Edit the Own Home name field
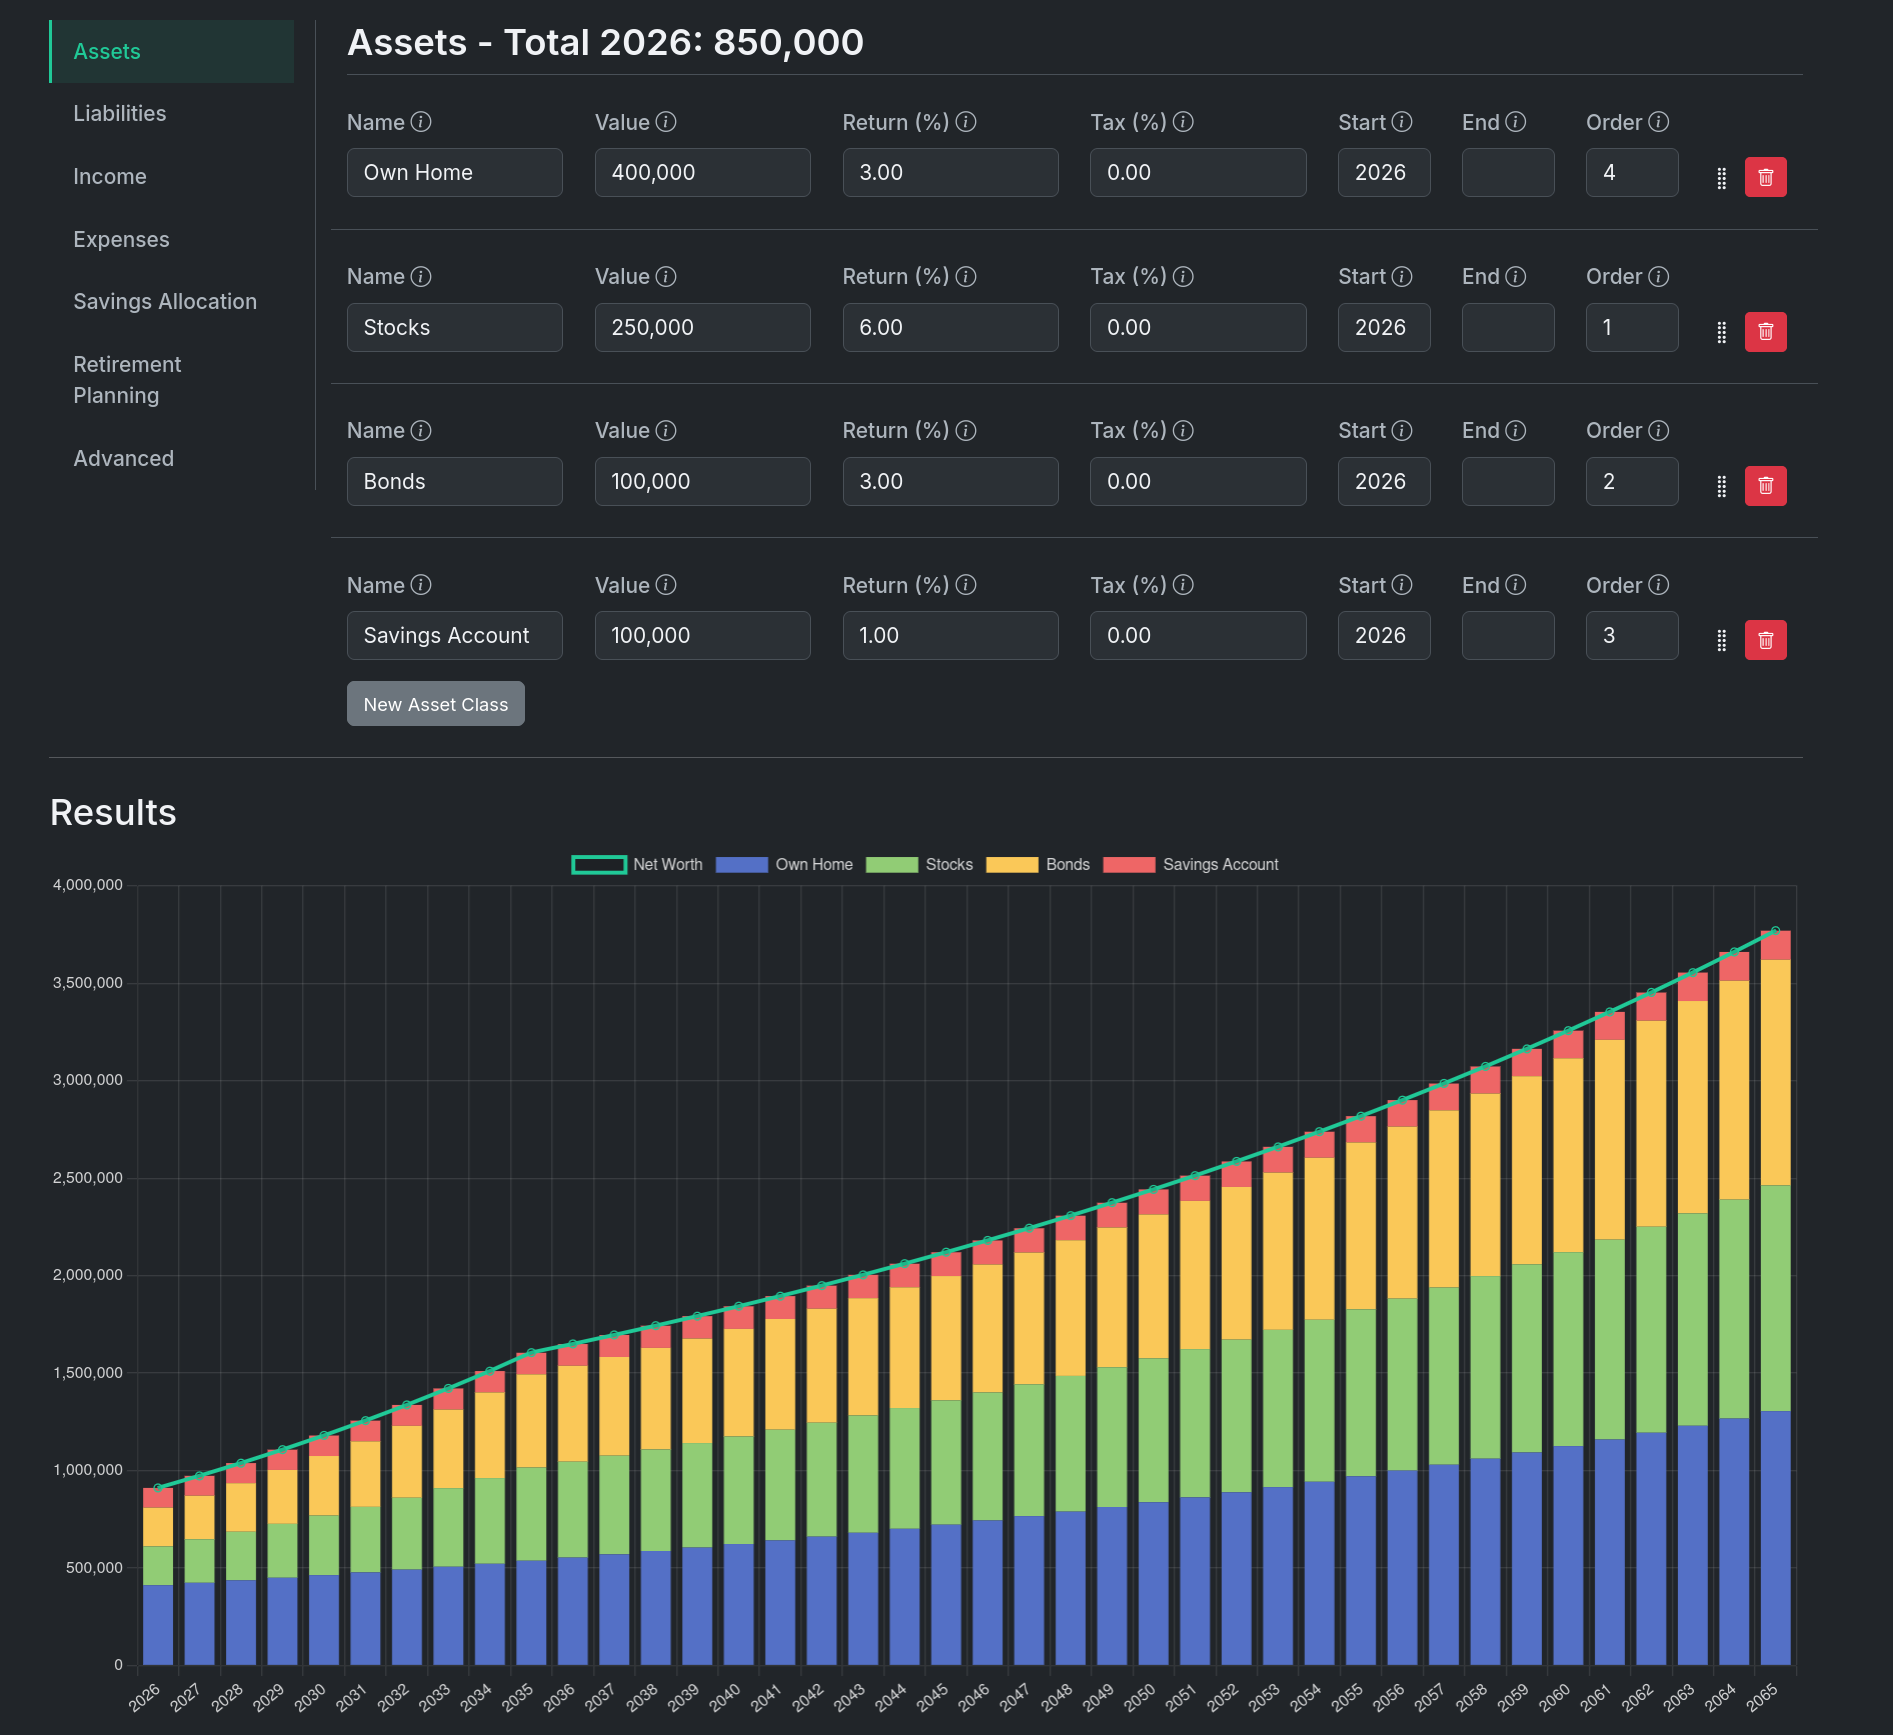This screenshot has width=1893, height=1735. pyautogui.click(x=455, y=173)
